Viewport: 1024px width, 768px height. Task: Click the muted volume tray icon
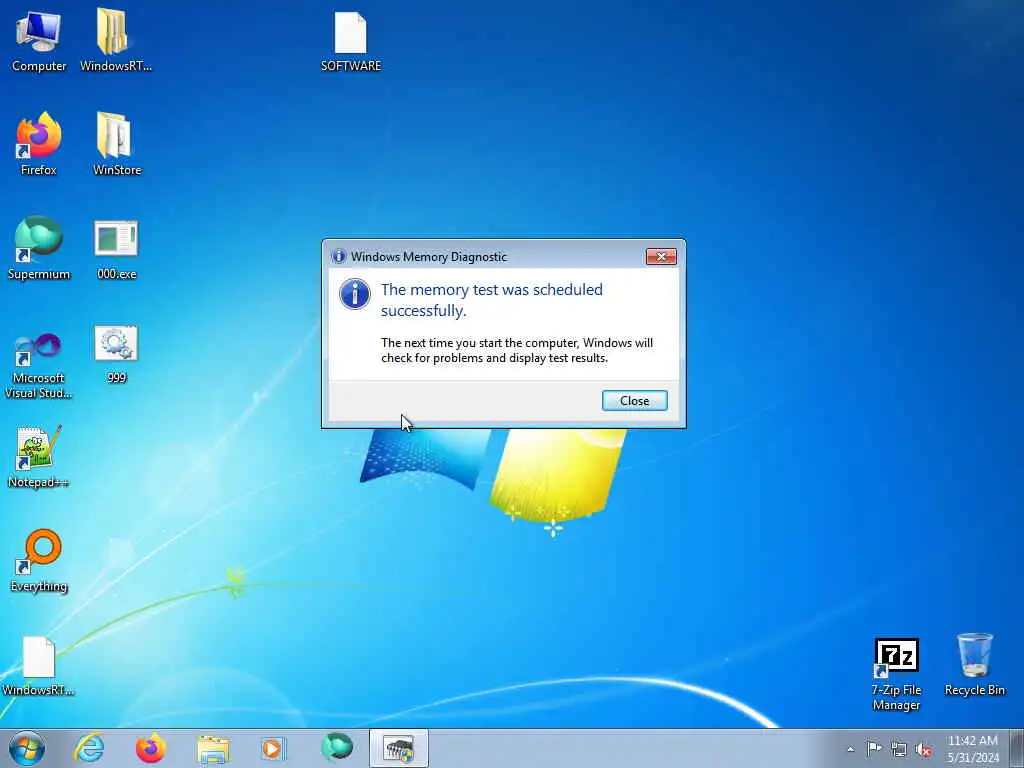click(x=923, y=749)
